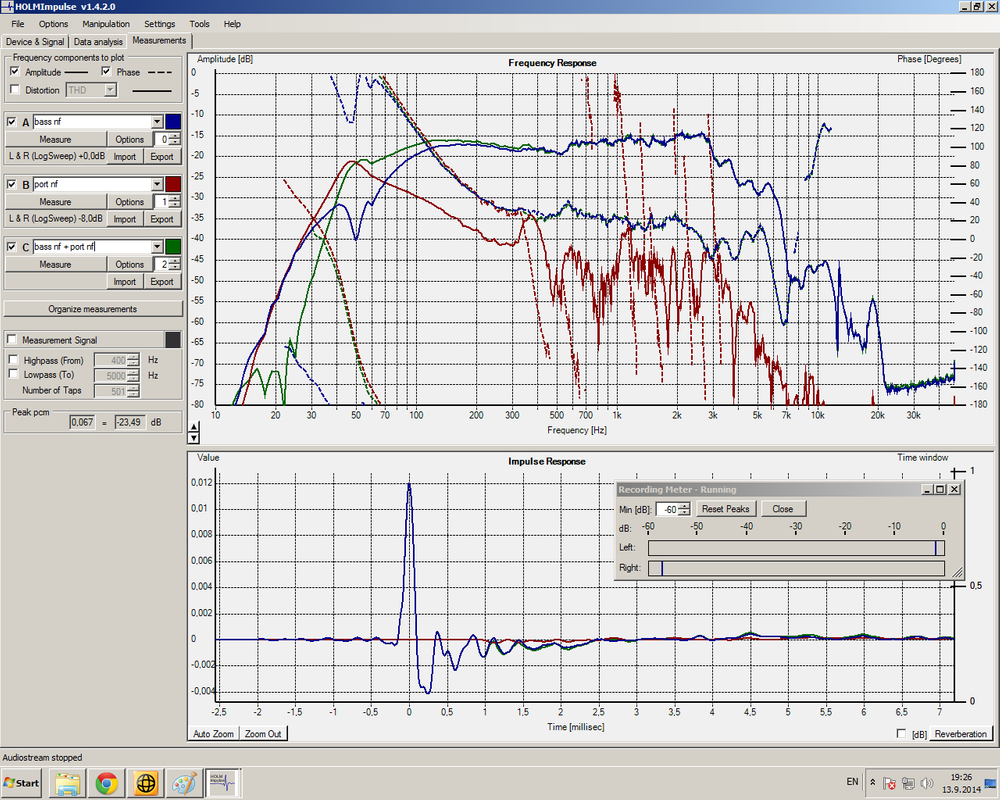Click the Peak pcm value field
The image size is (1000, 800).
click(x=82, y=422)
